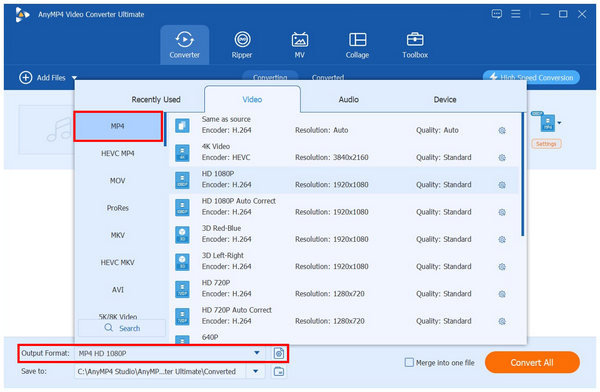Open settings gear for Same as source

pos(502,131)
